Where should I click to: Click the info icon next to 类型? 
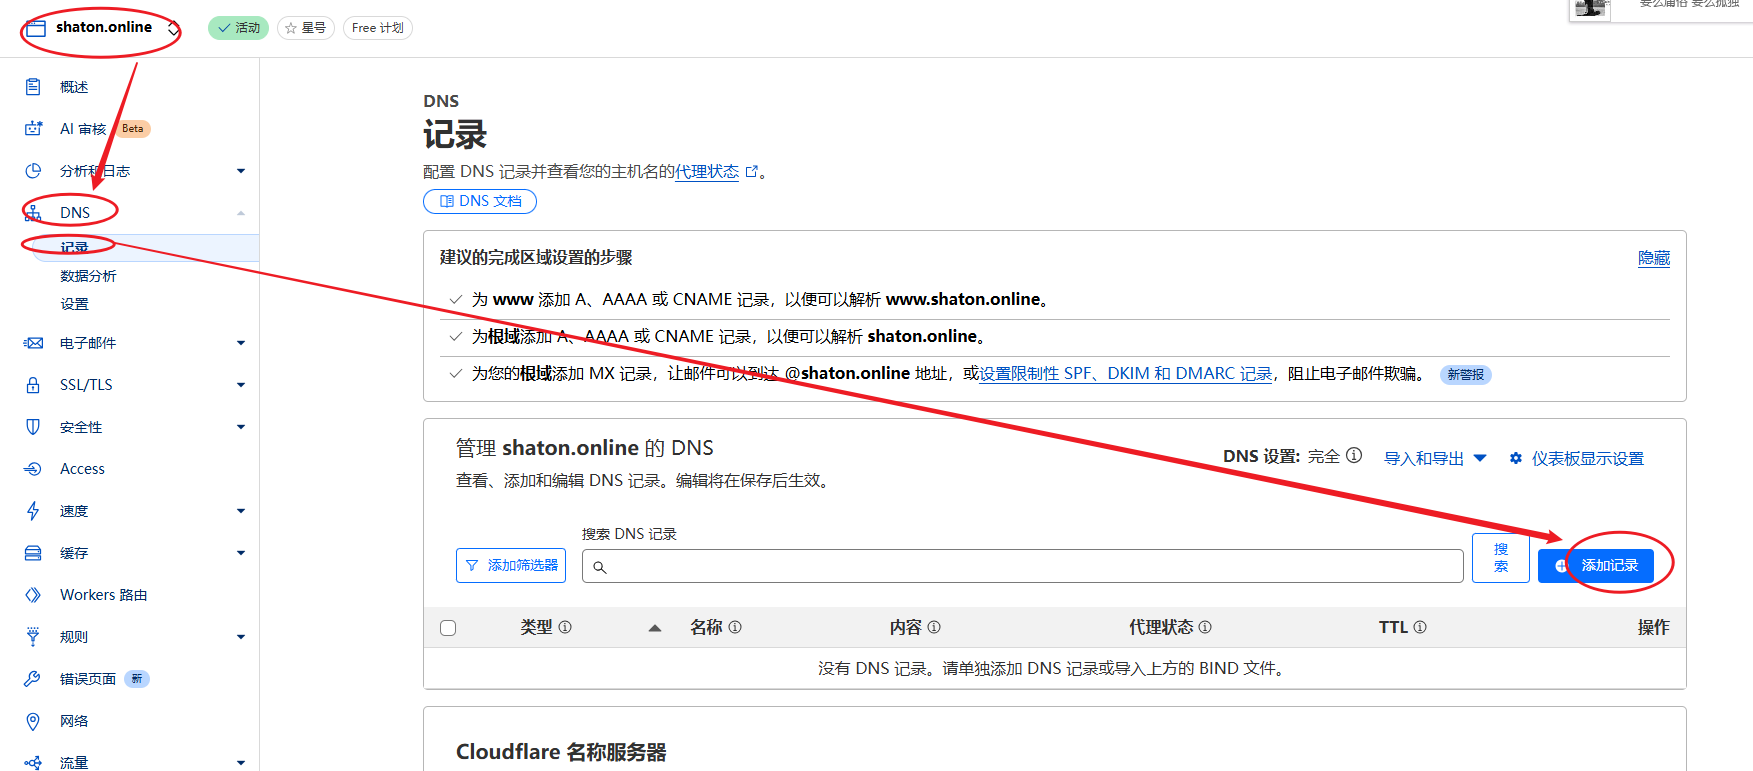tap(565, 627)
